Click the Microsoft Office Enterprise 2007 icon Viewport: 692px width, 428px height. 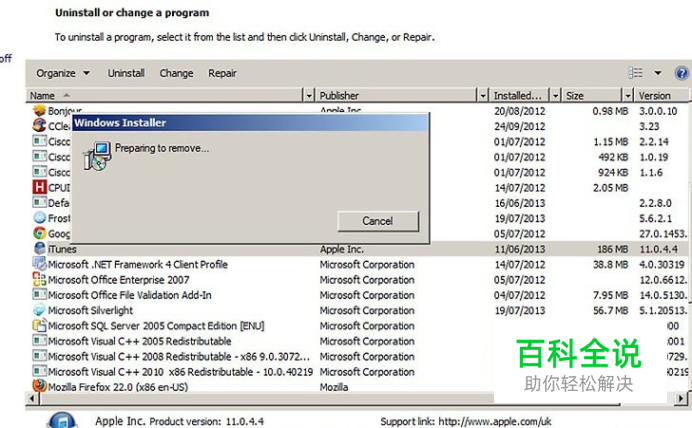point(39,279)
